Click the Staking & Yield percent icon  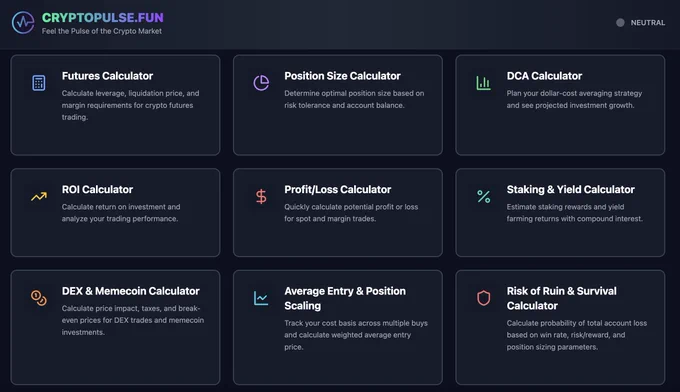[484, 196]
